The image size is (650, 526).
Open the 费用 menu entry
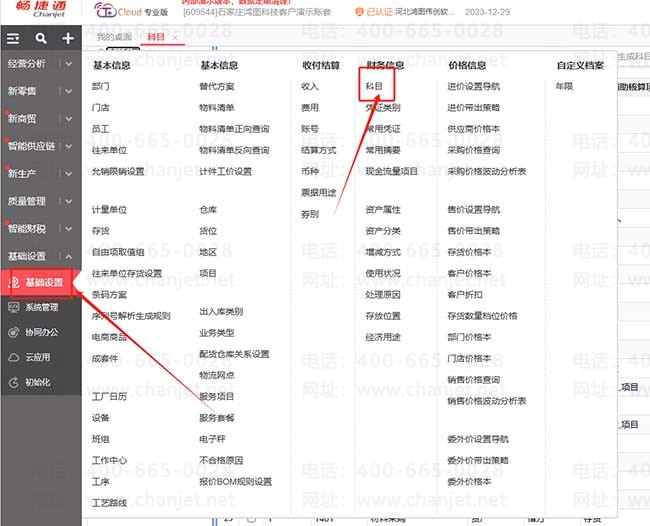[310, 107]
